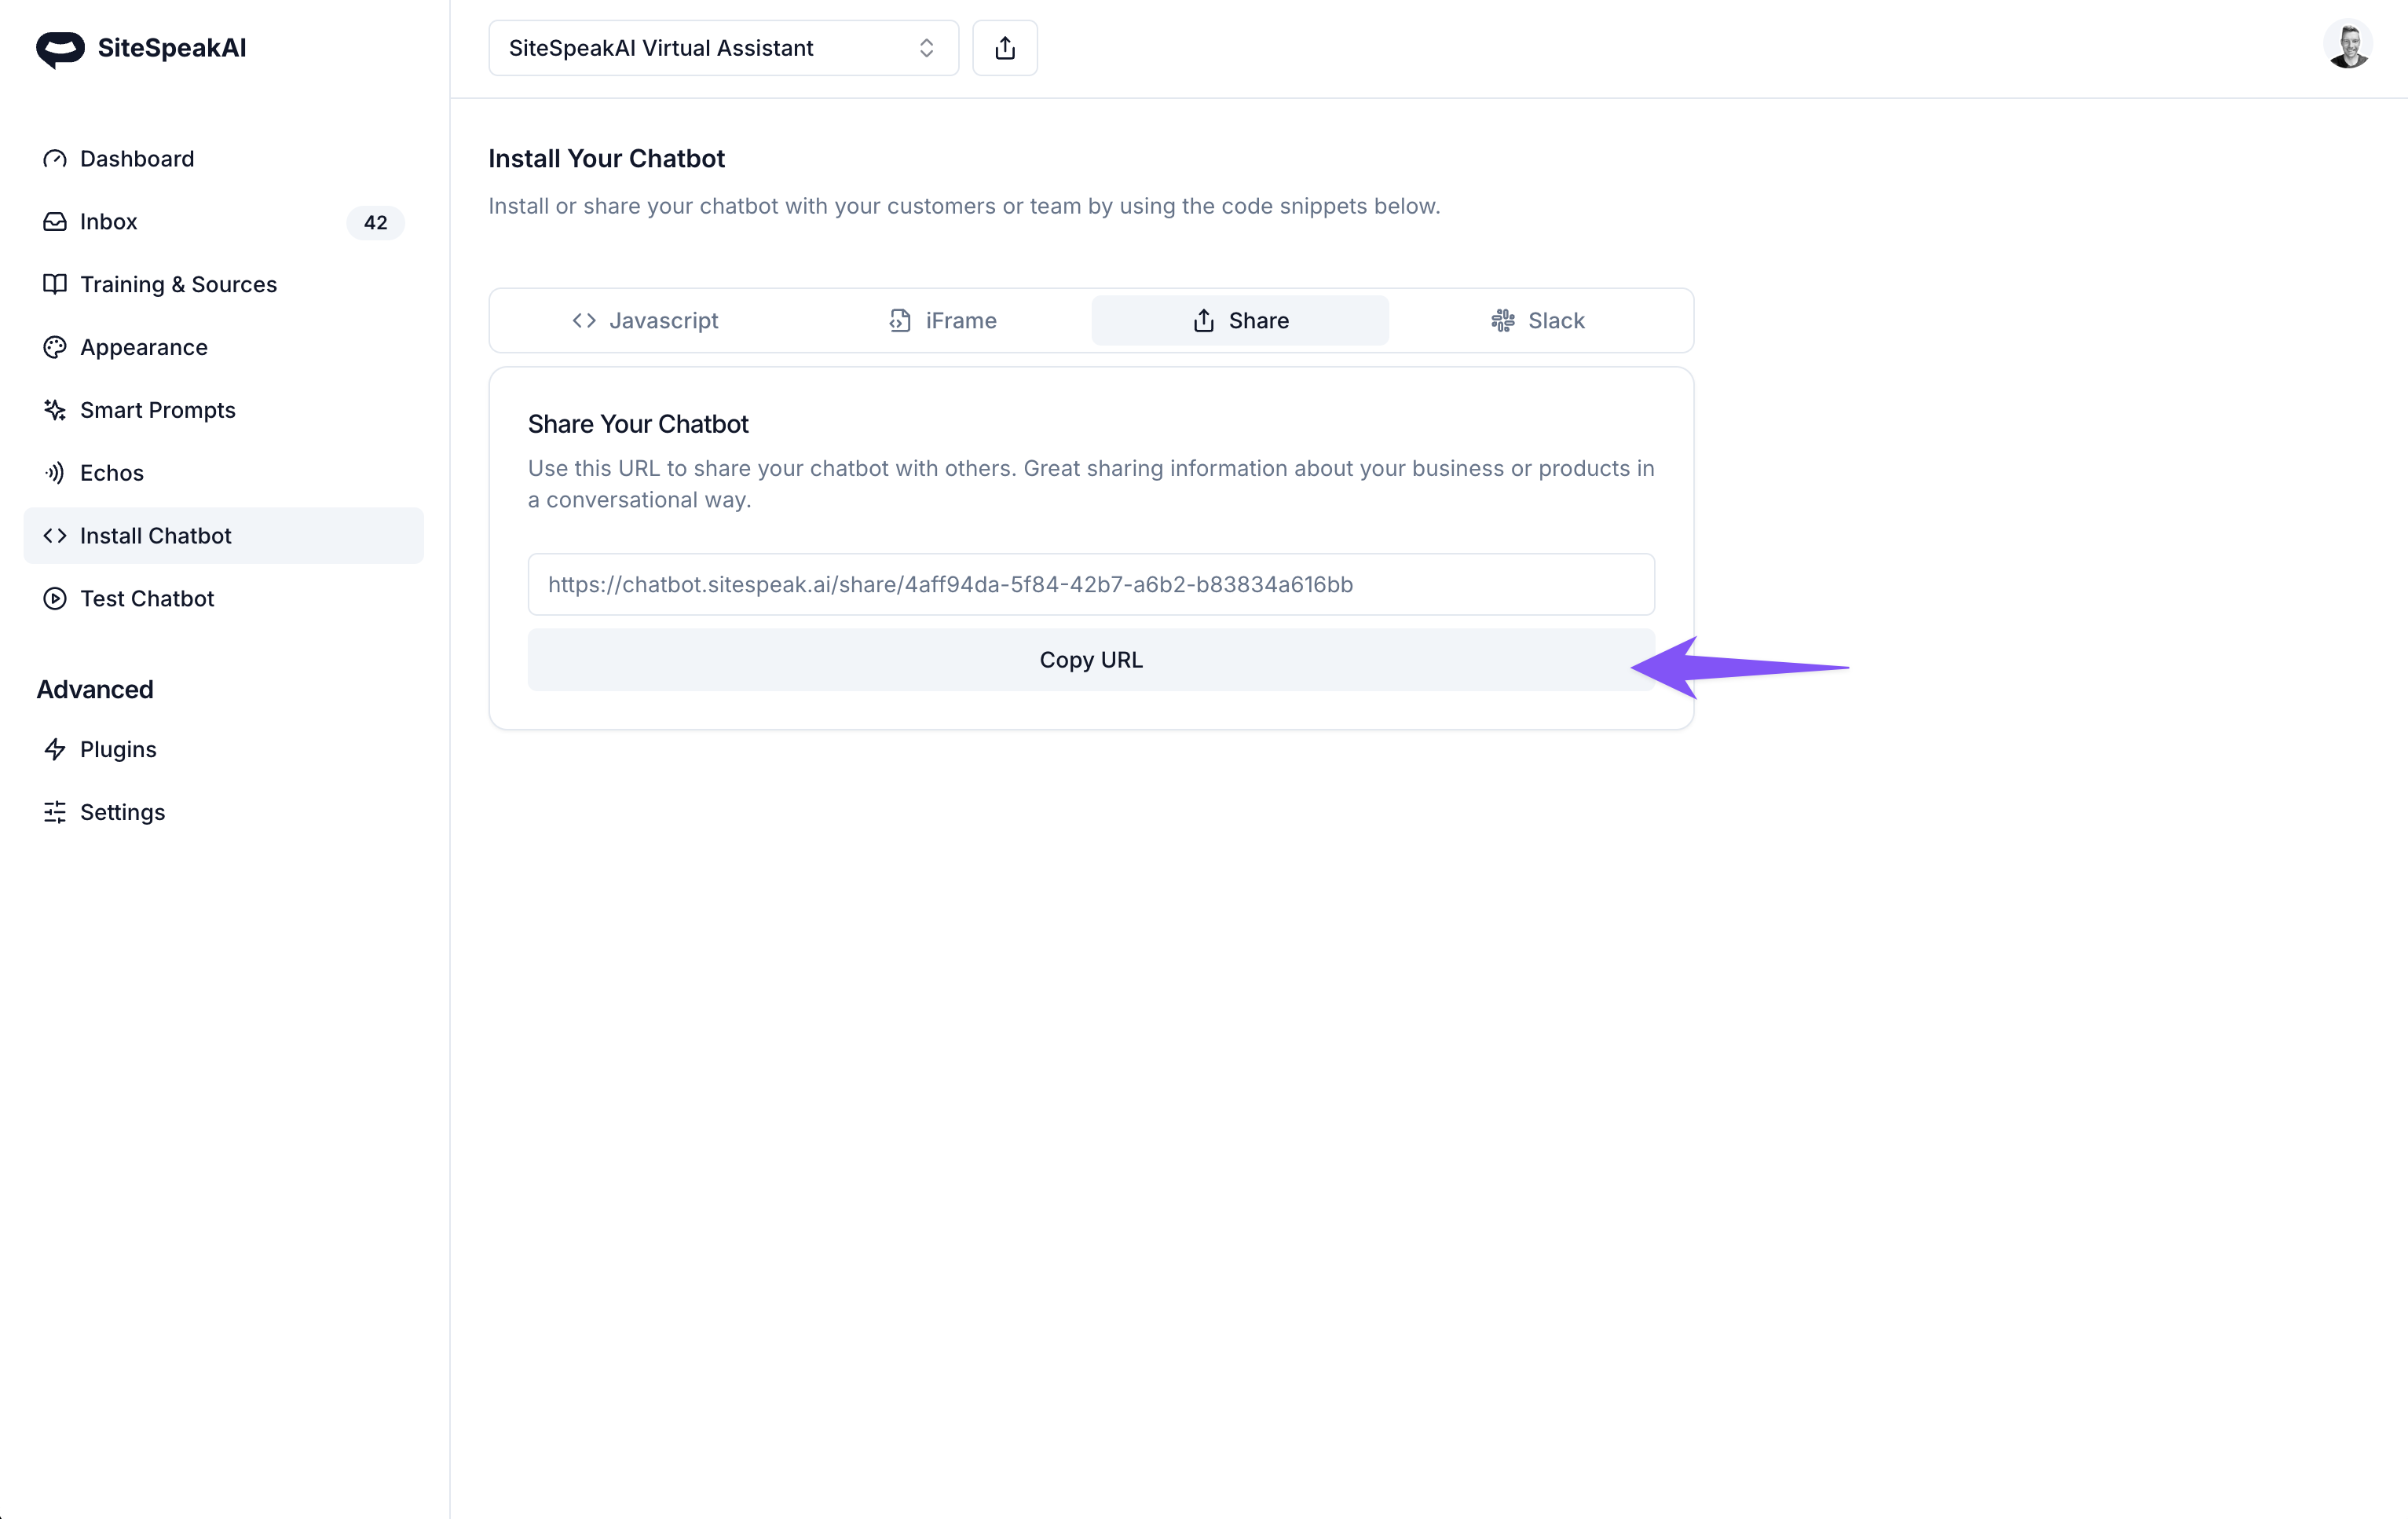2408x1519 pixels.
Task: Click the Smart Prompts sparkle icon
Action: (55, 410)
